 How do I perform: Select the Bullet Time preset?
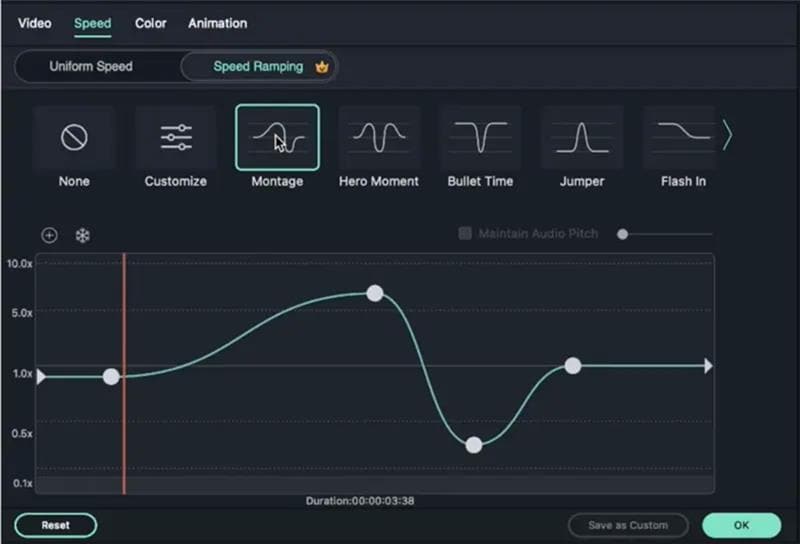coord(481,137)
